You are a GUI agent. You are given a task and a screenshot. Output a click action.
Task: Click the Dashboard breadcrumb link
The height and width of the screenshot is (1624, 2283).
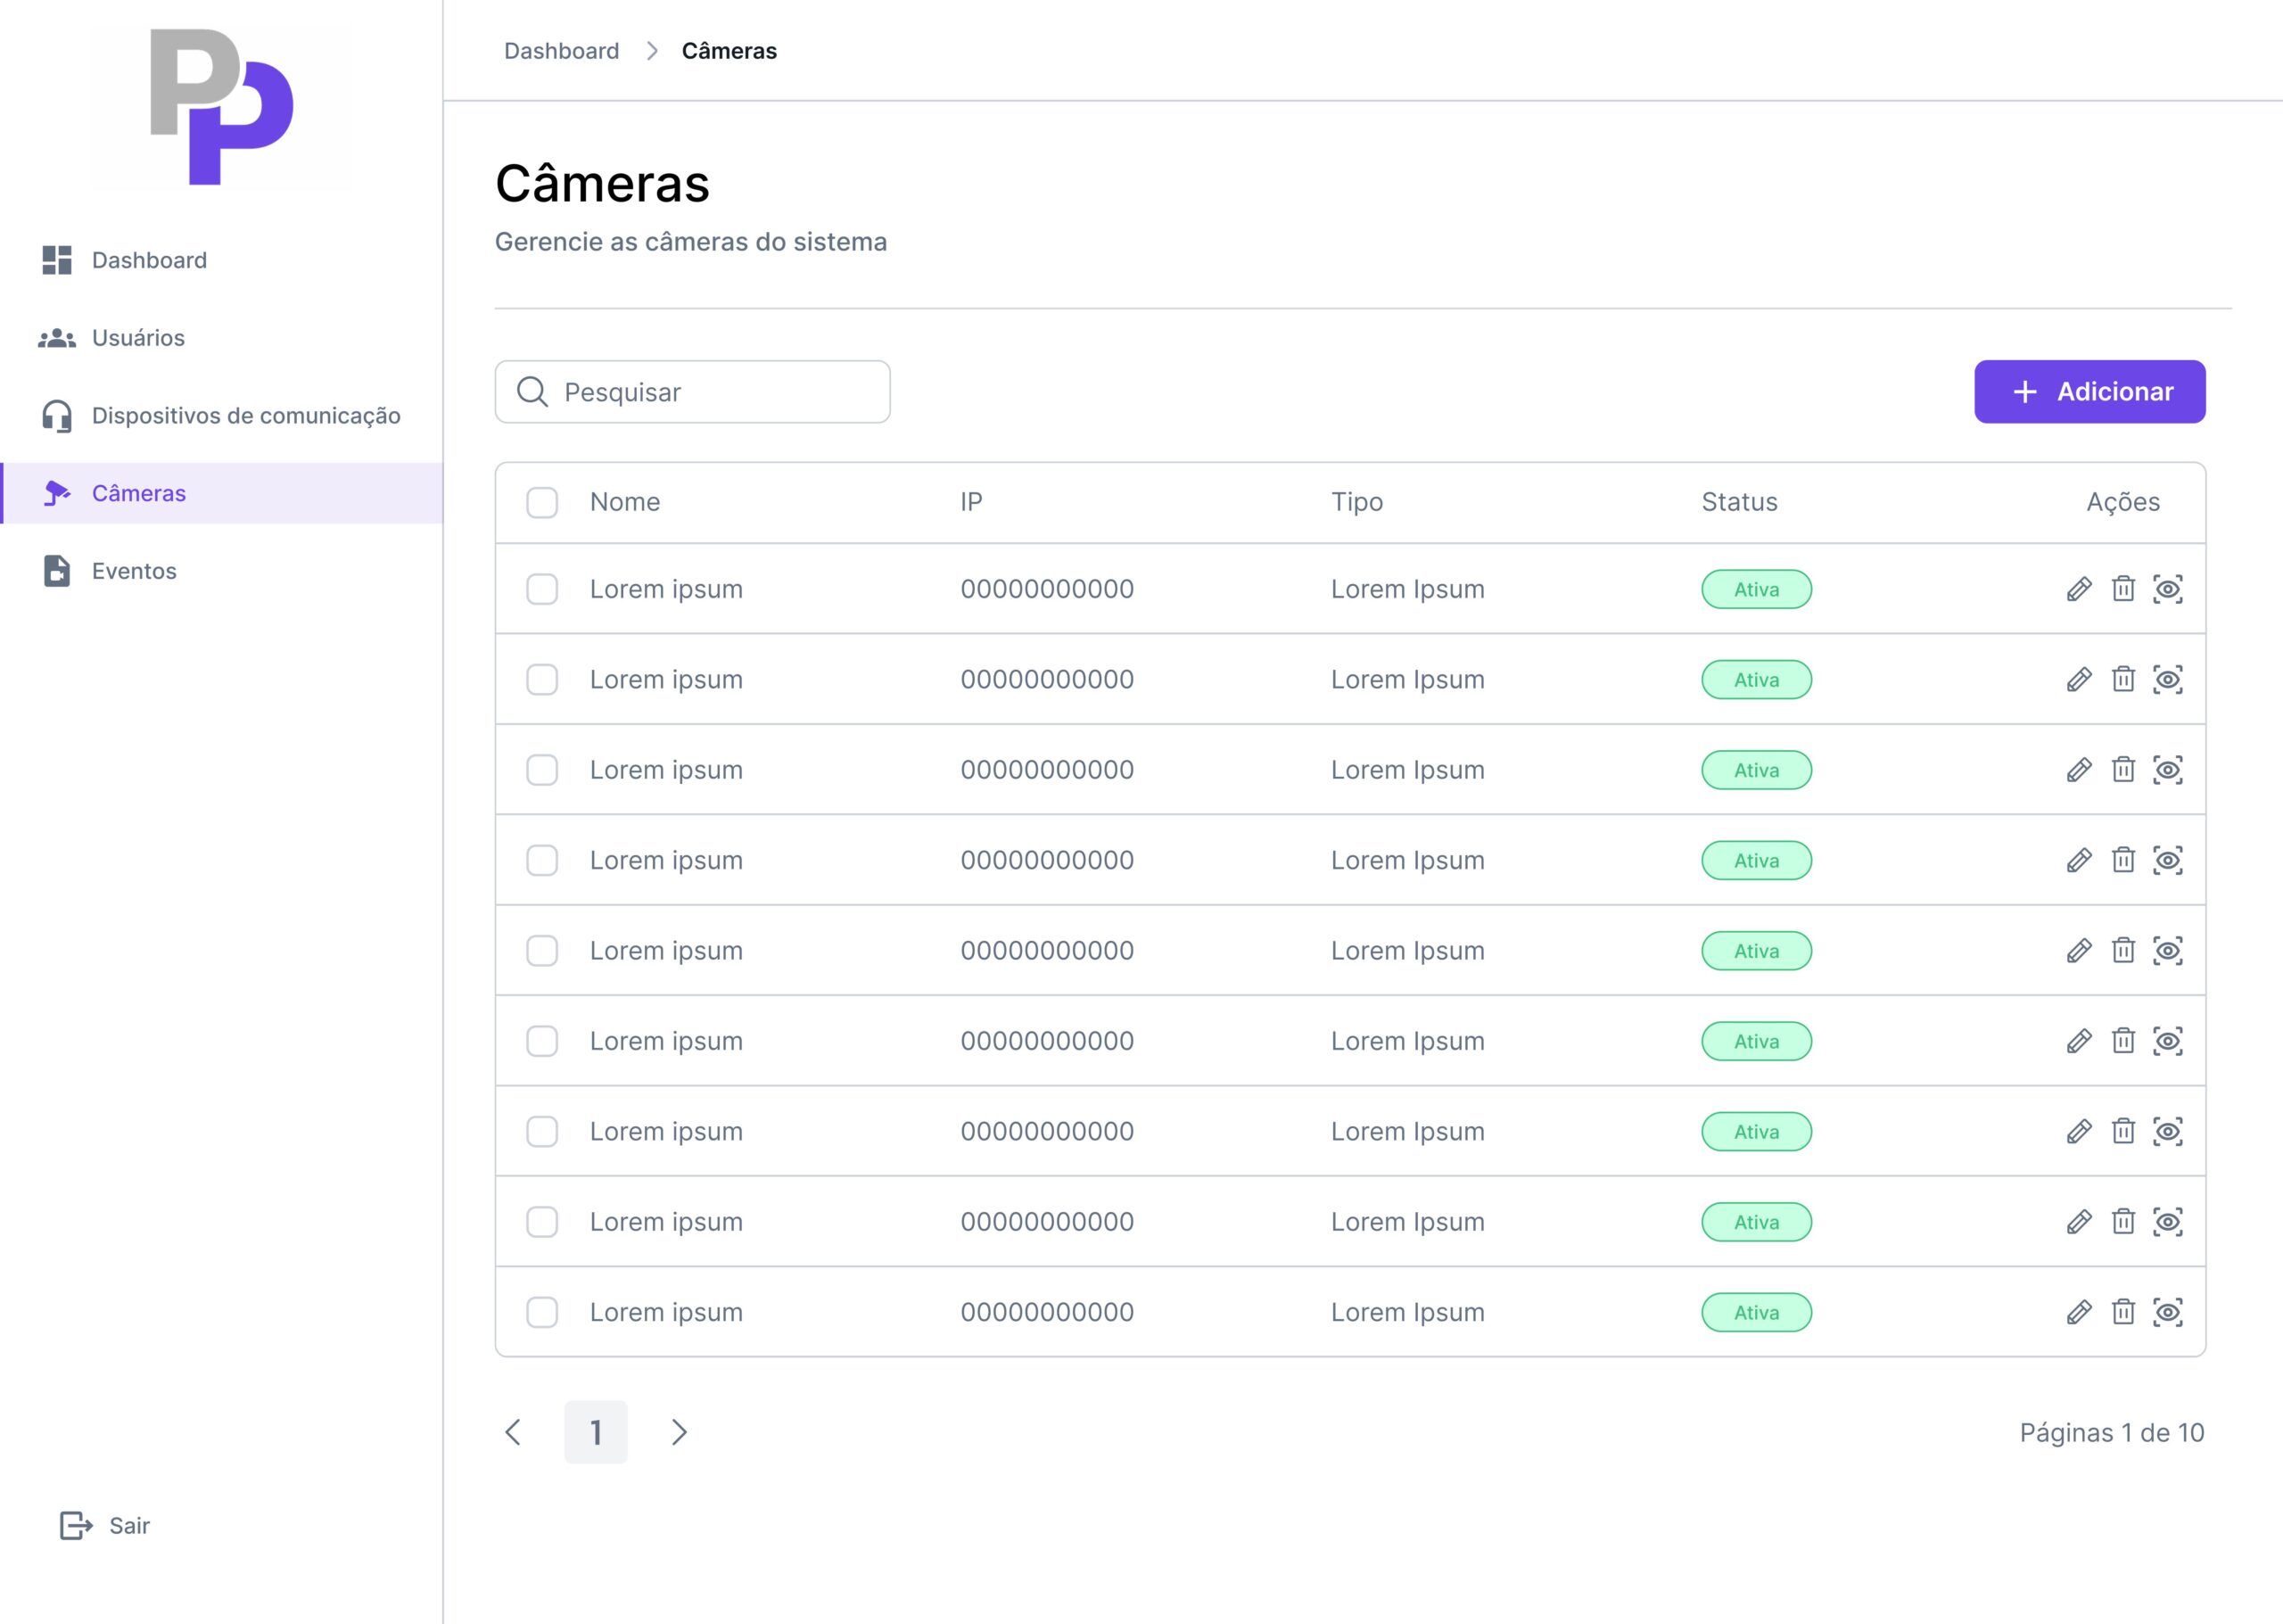tap(561, 51)
